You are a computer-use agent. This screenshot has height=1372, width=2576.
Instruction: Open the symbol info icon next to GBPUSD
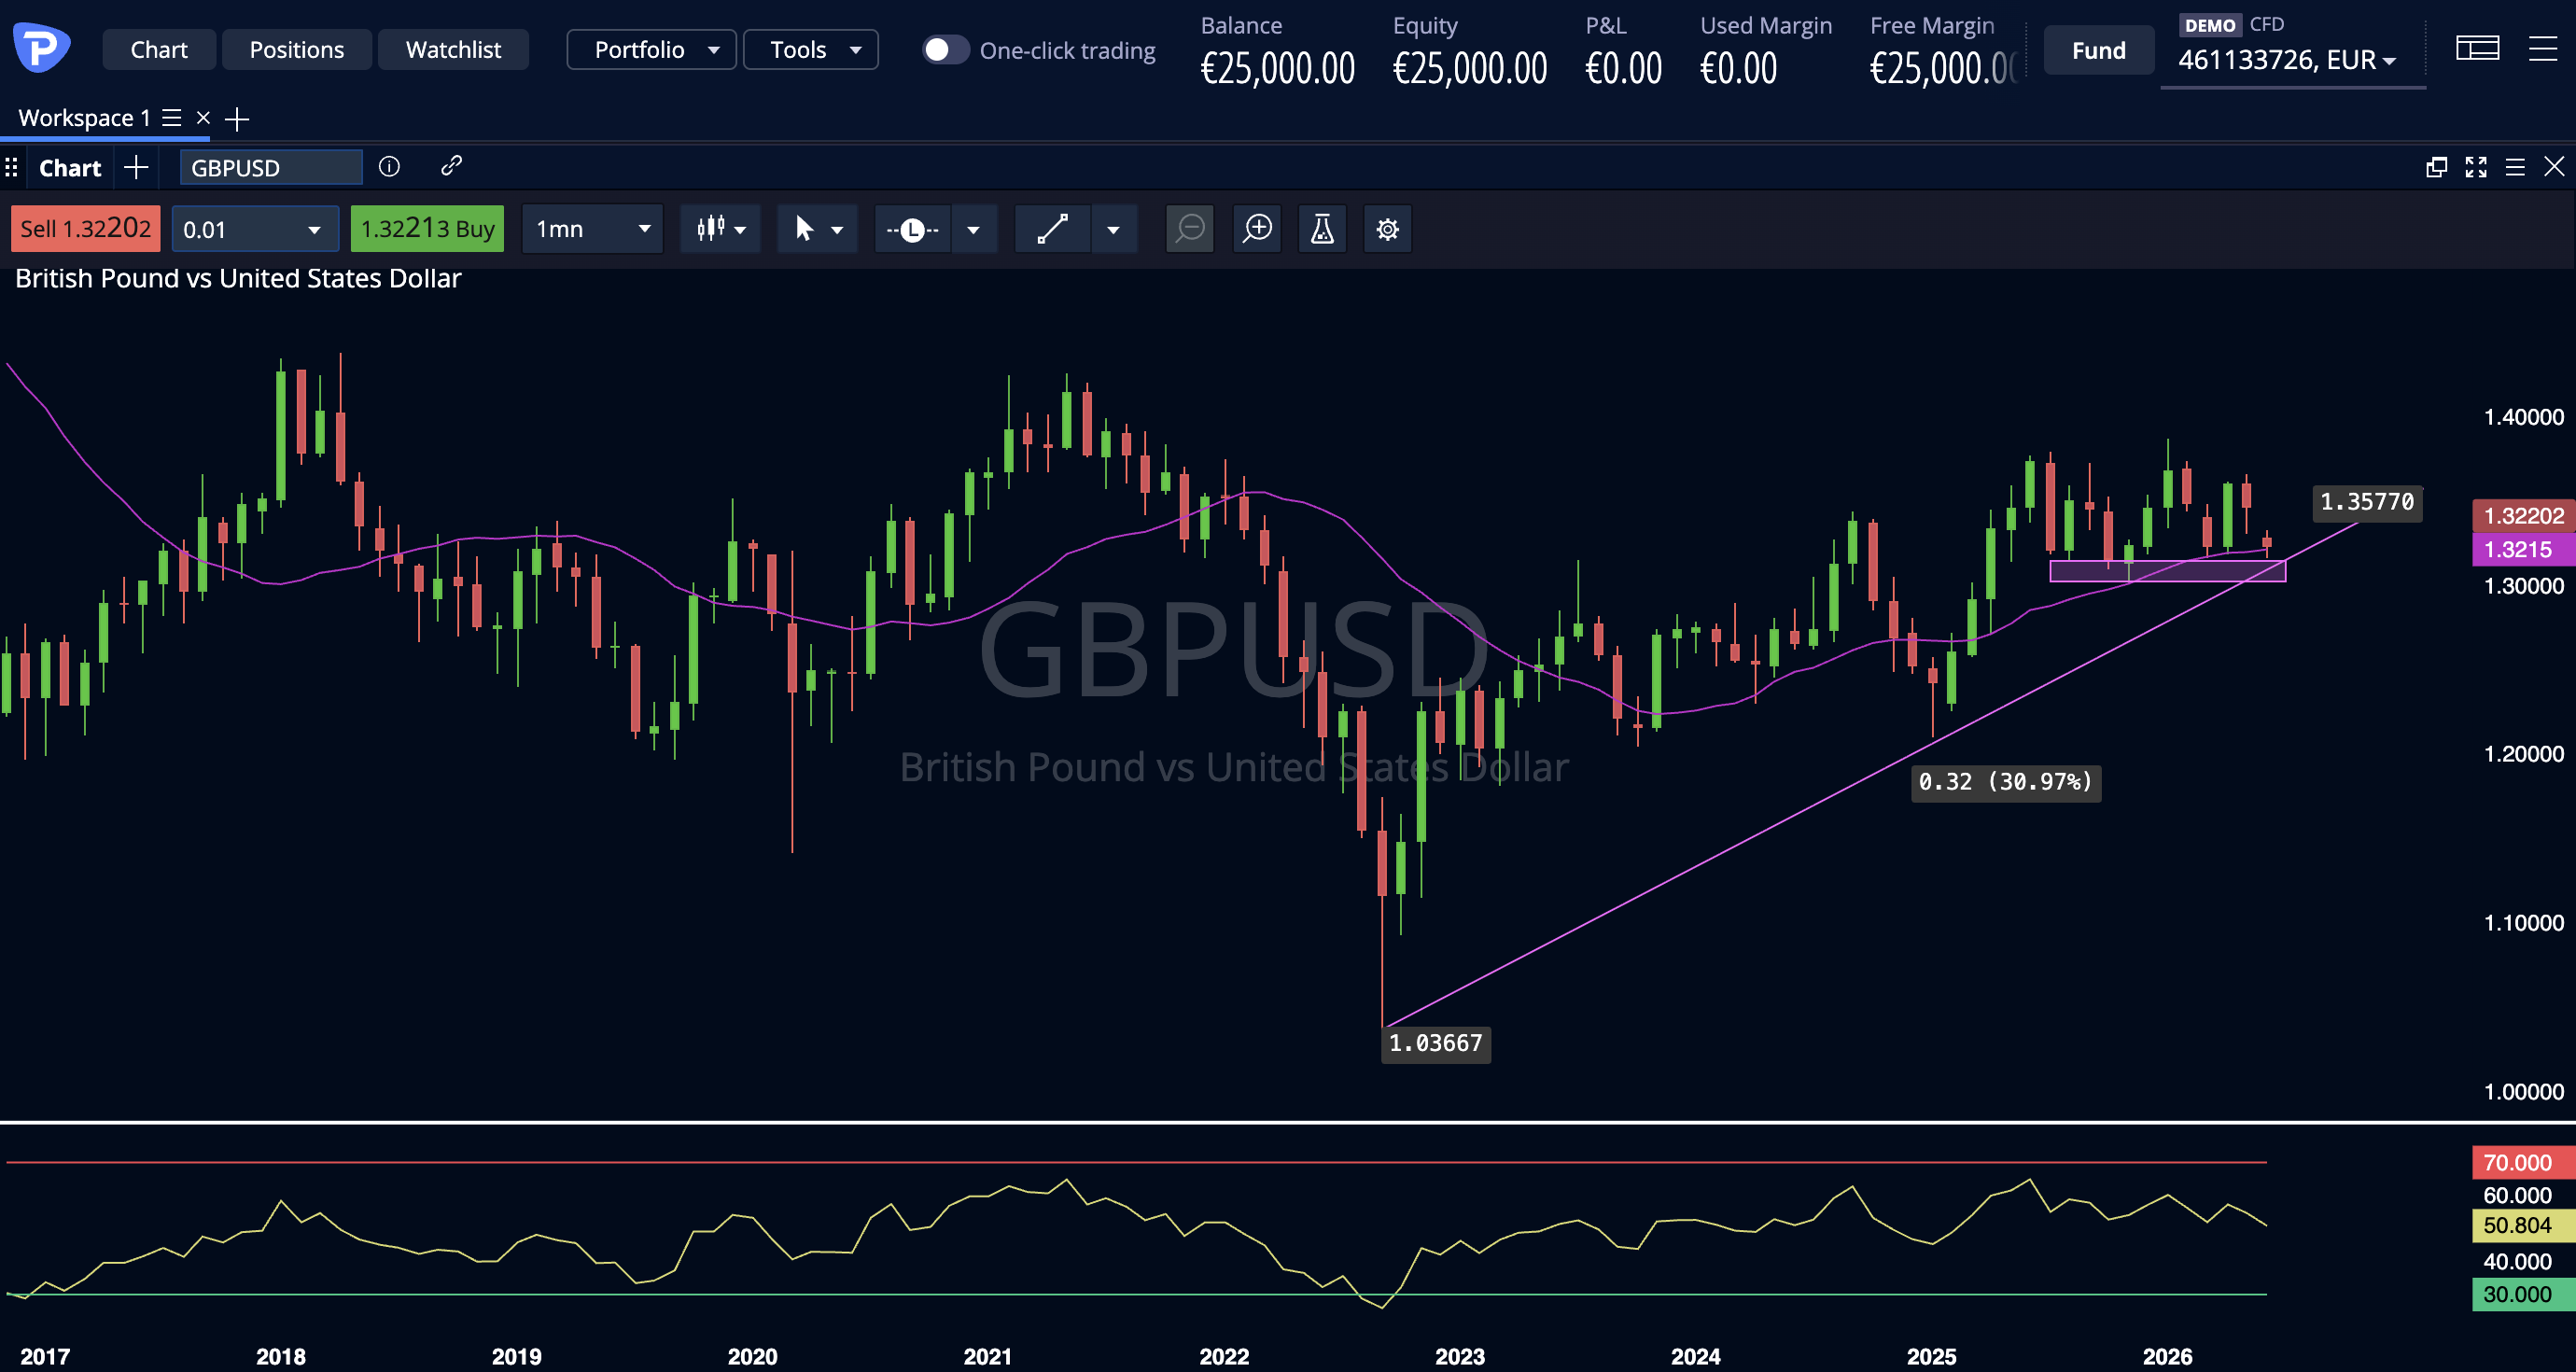tap(389, 167)
